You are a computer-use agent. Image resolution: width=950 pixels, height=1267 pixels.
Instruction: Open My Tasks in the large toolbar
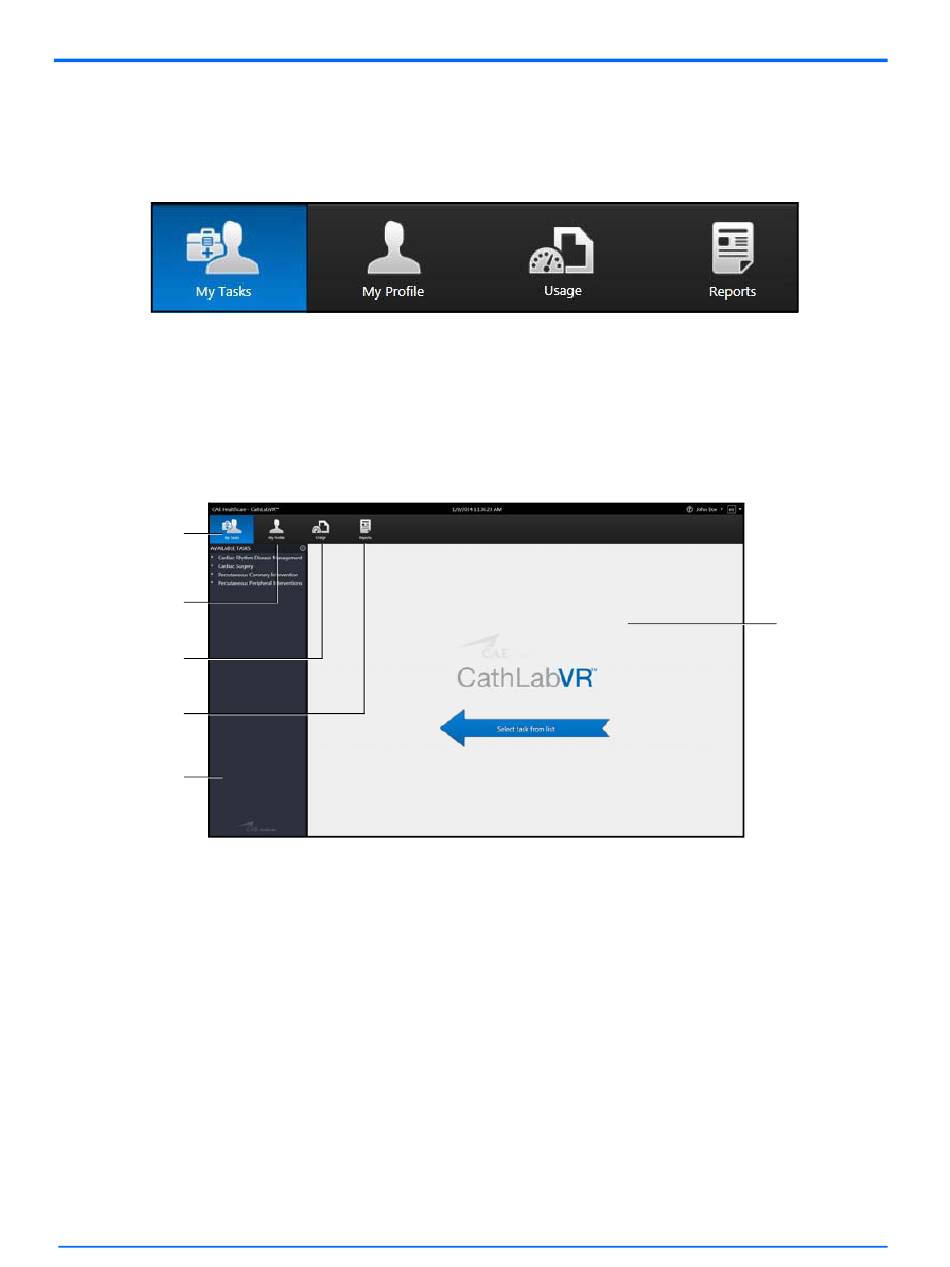pos(229,258)
